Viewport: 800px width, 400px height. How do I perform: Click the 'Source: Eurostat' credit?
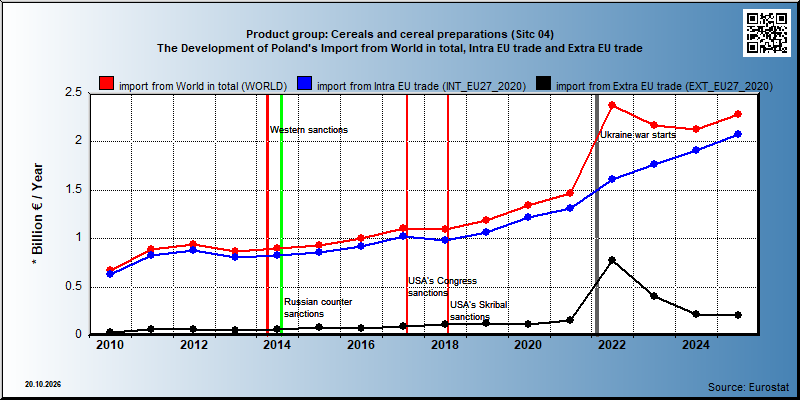[749, 386]
